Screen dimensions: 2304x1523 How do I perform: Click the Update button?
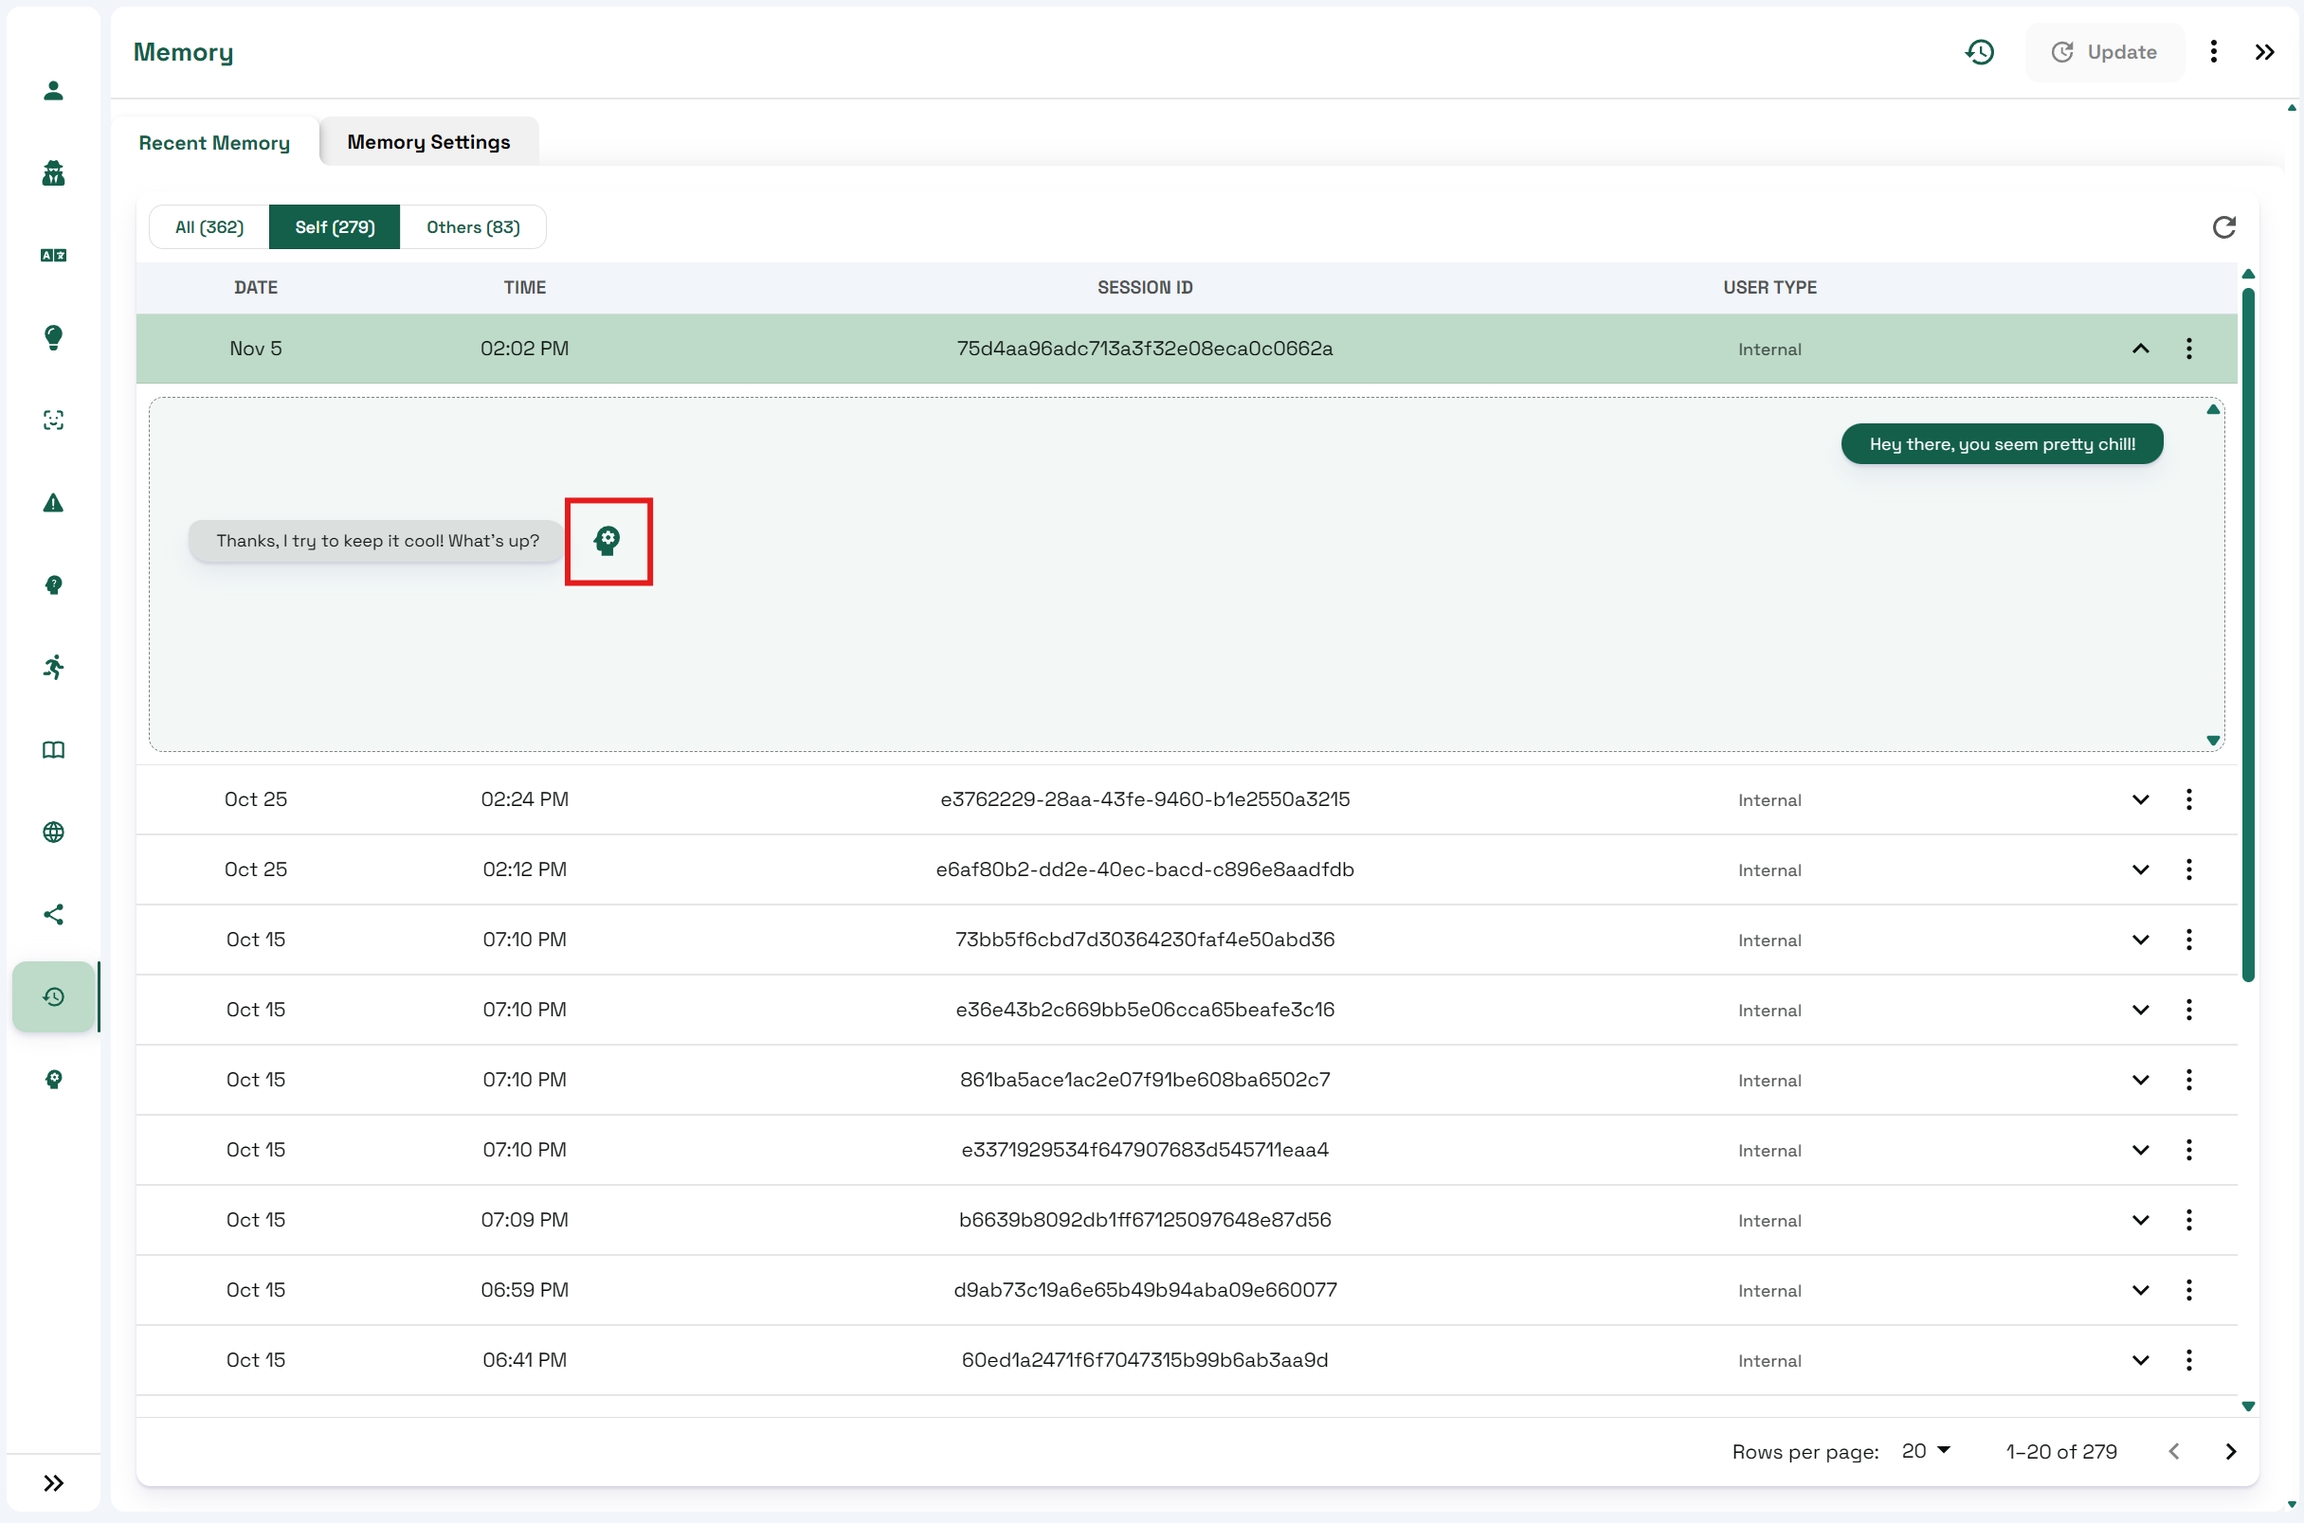(x=2104, y=52)
